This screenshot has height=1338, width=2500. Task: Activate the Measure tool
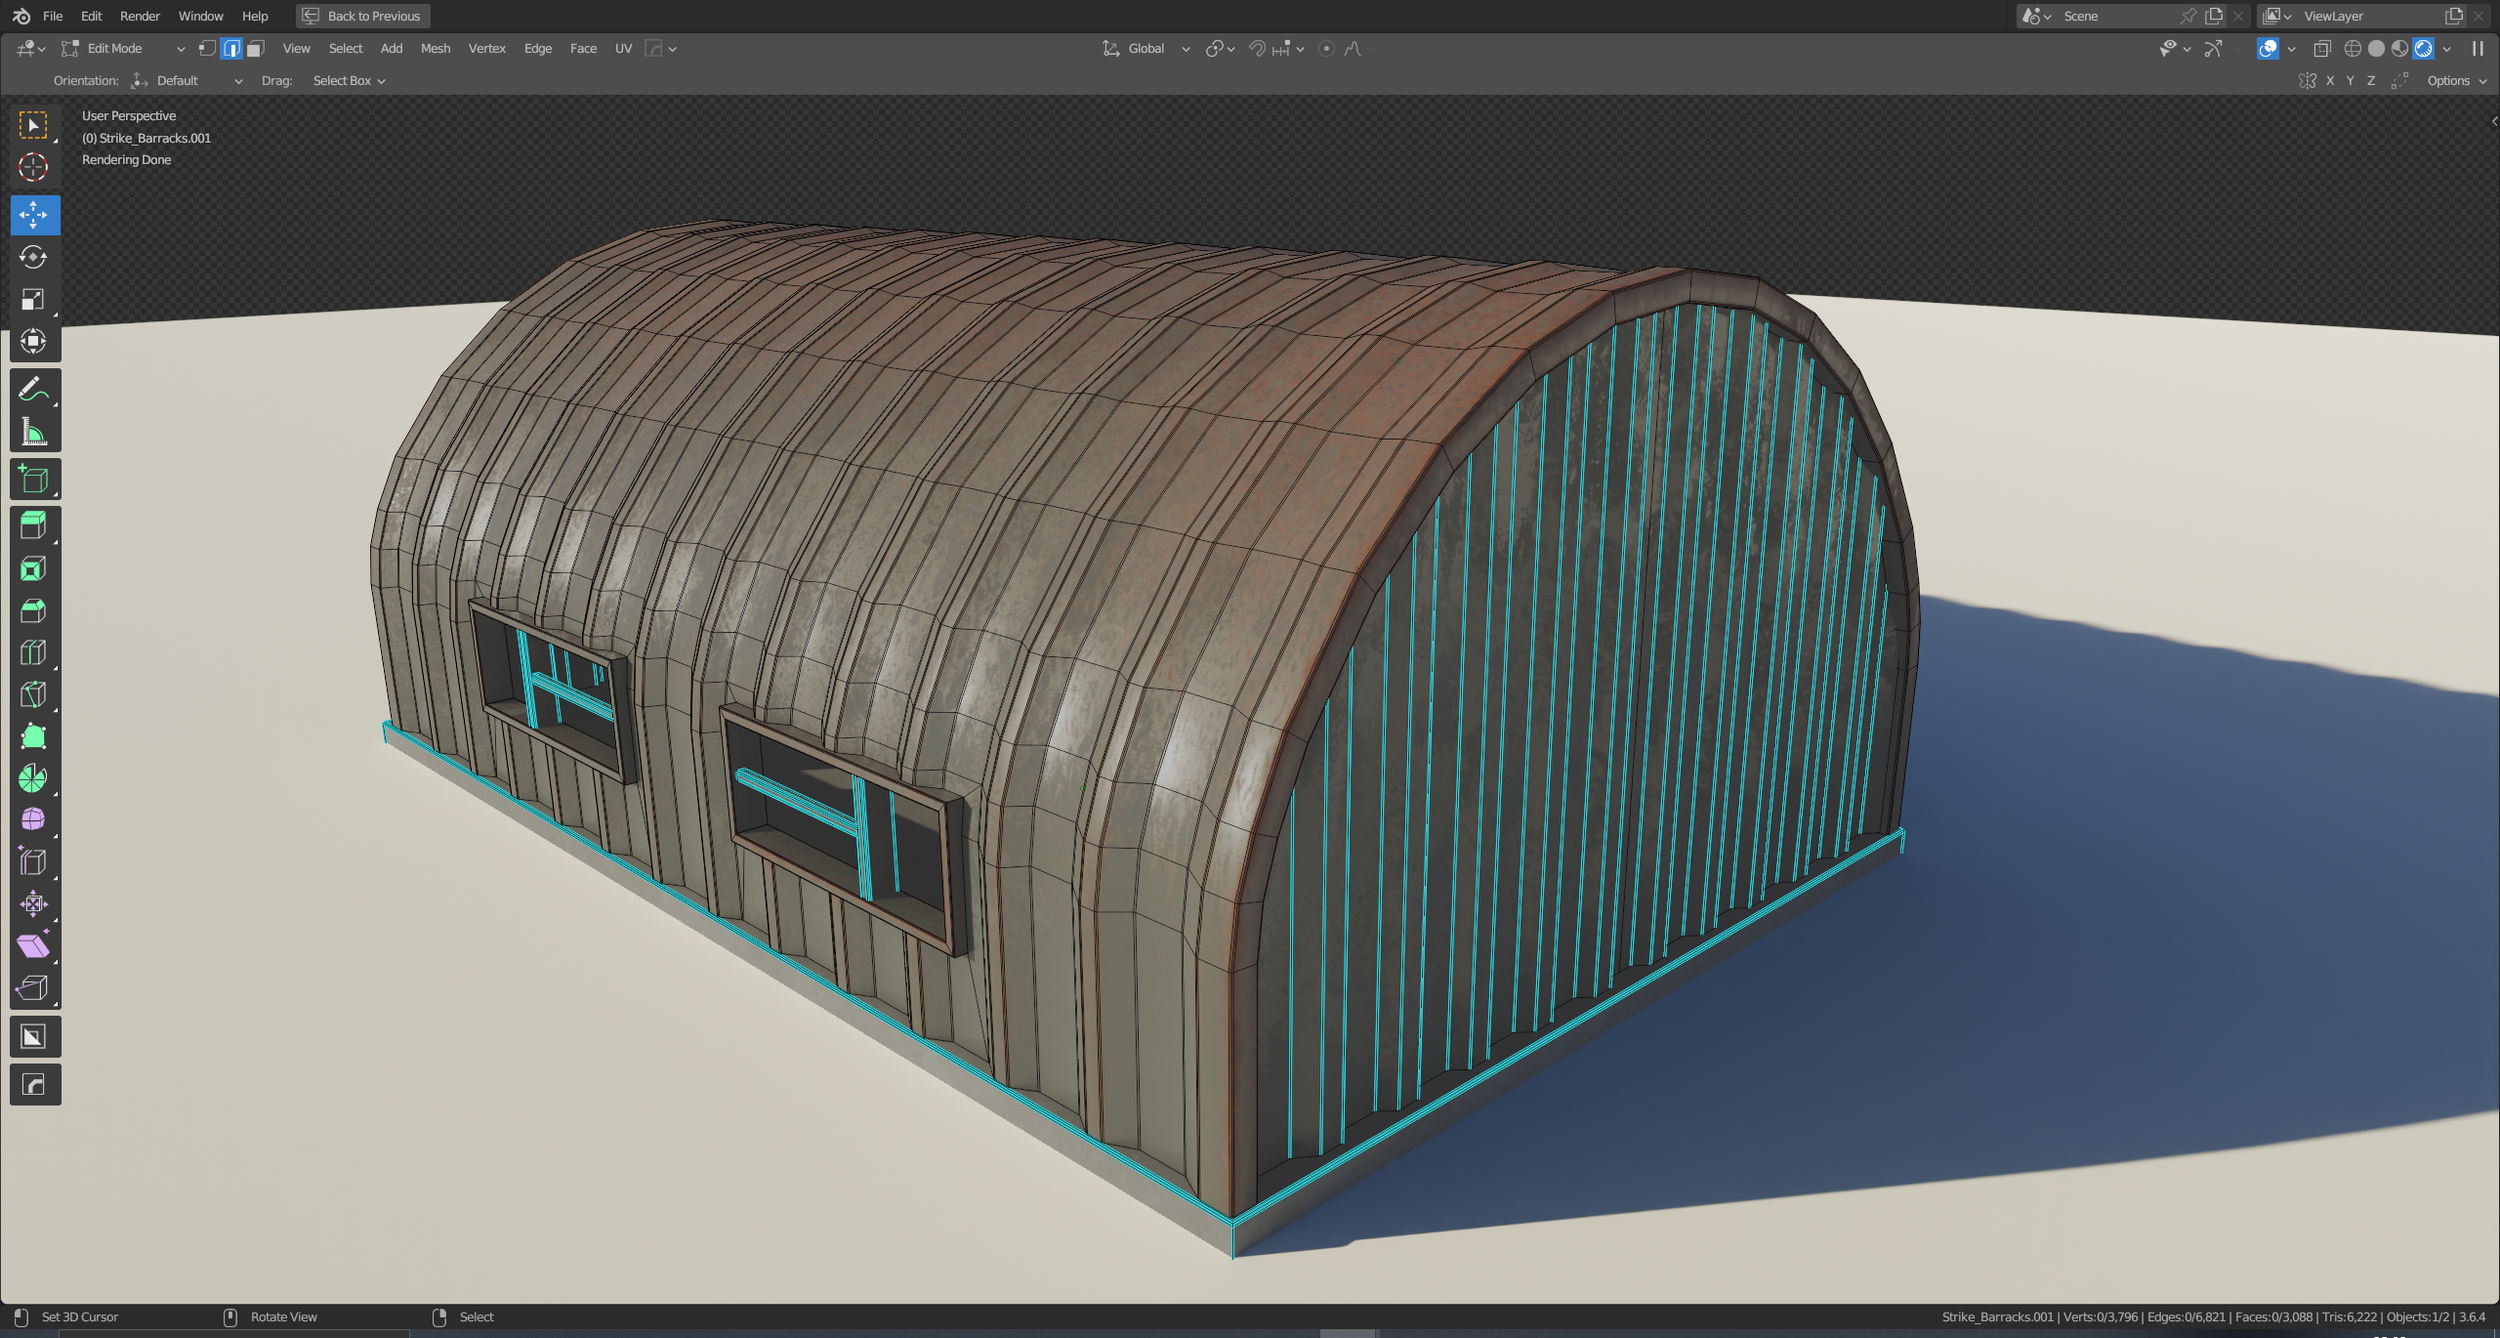click(33, 433)
